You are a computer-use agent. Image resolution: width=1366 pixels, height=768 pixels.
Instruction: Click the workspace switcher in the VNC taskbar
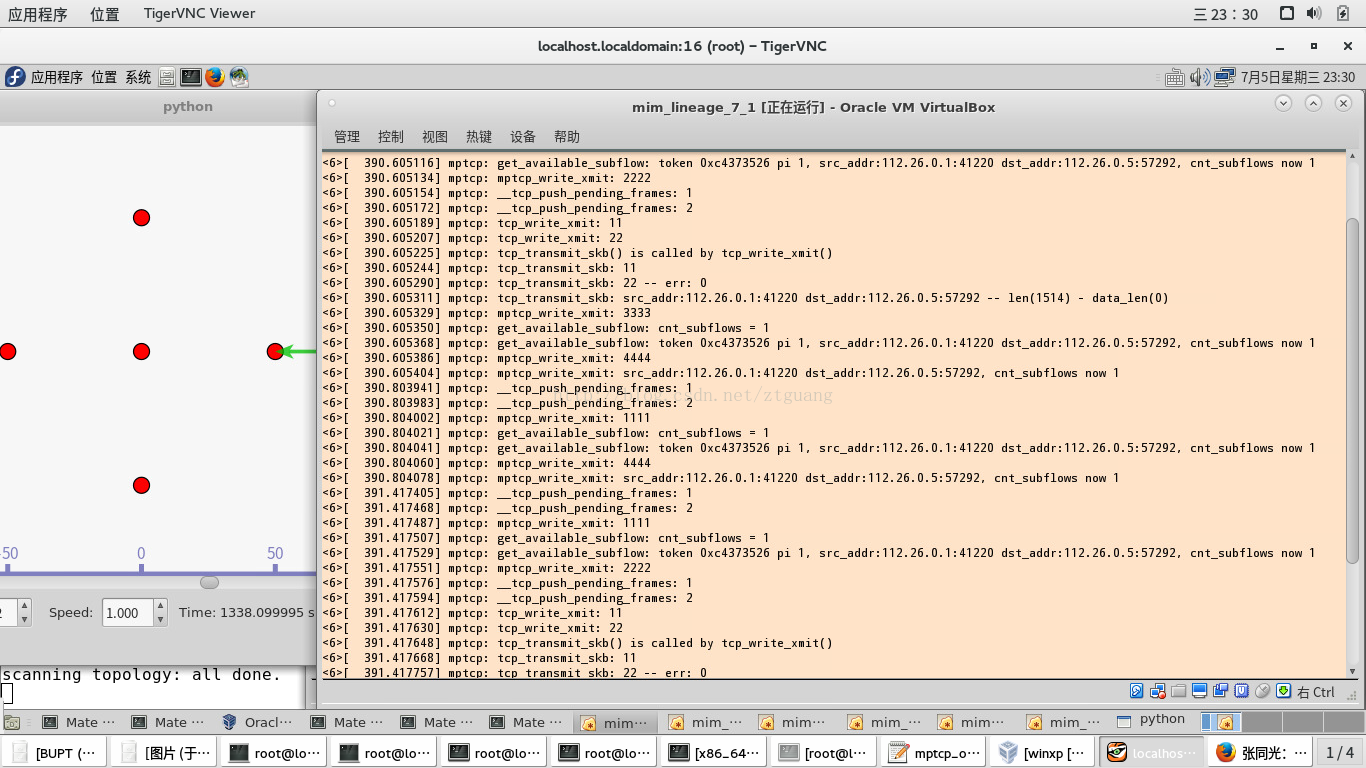[1282, 722]
